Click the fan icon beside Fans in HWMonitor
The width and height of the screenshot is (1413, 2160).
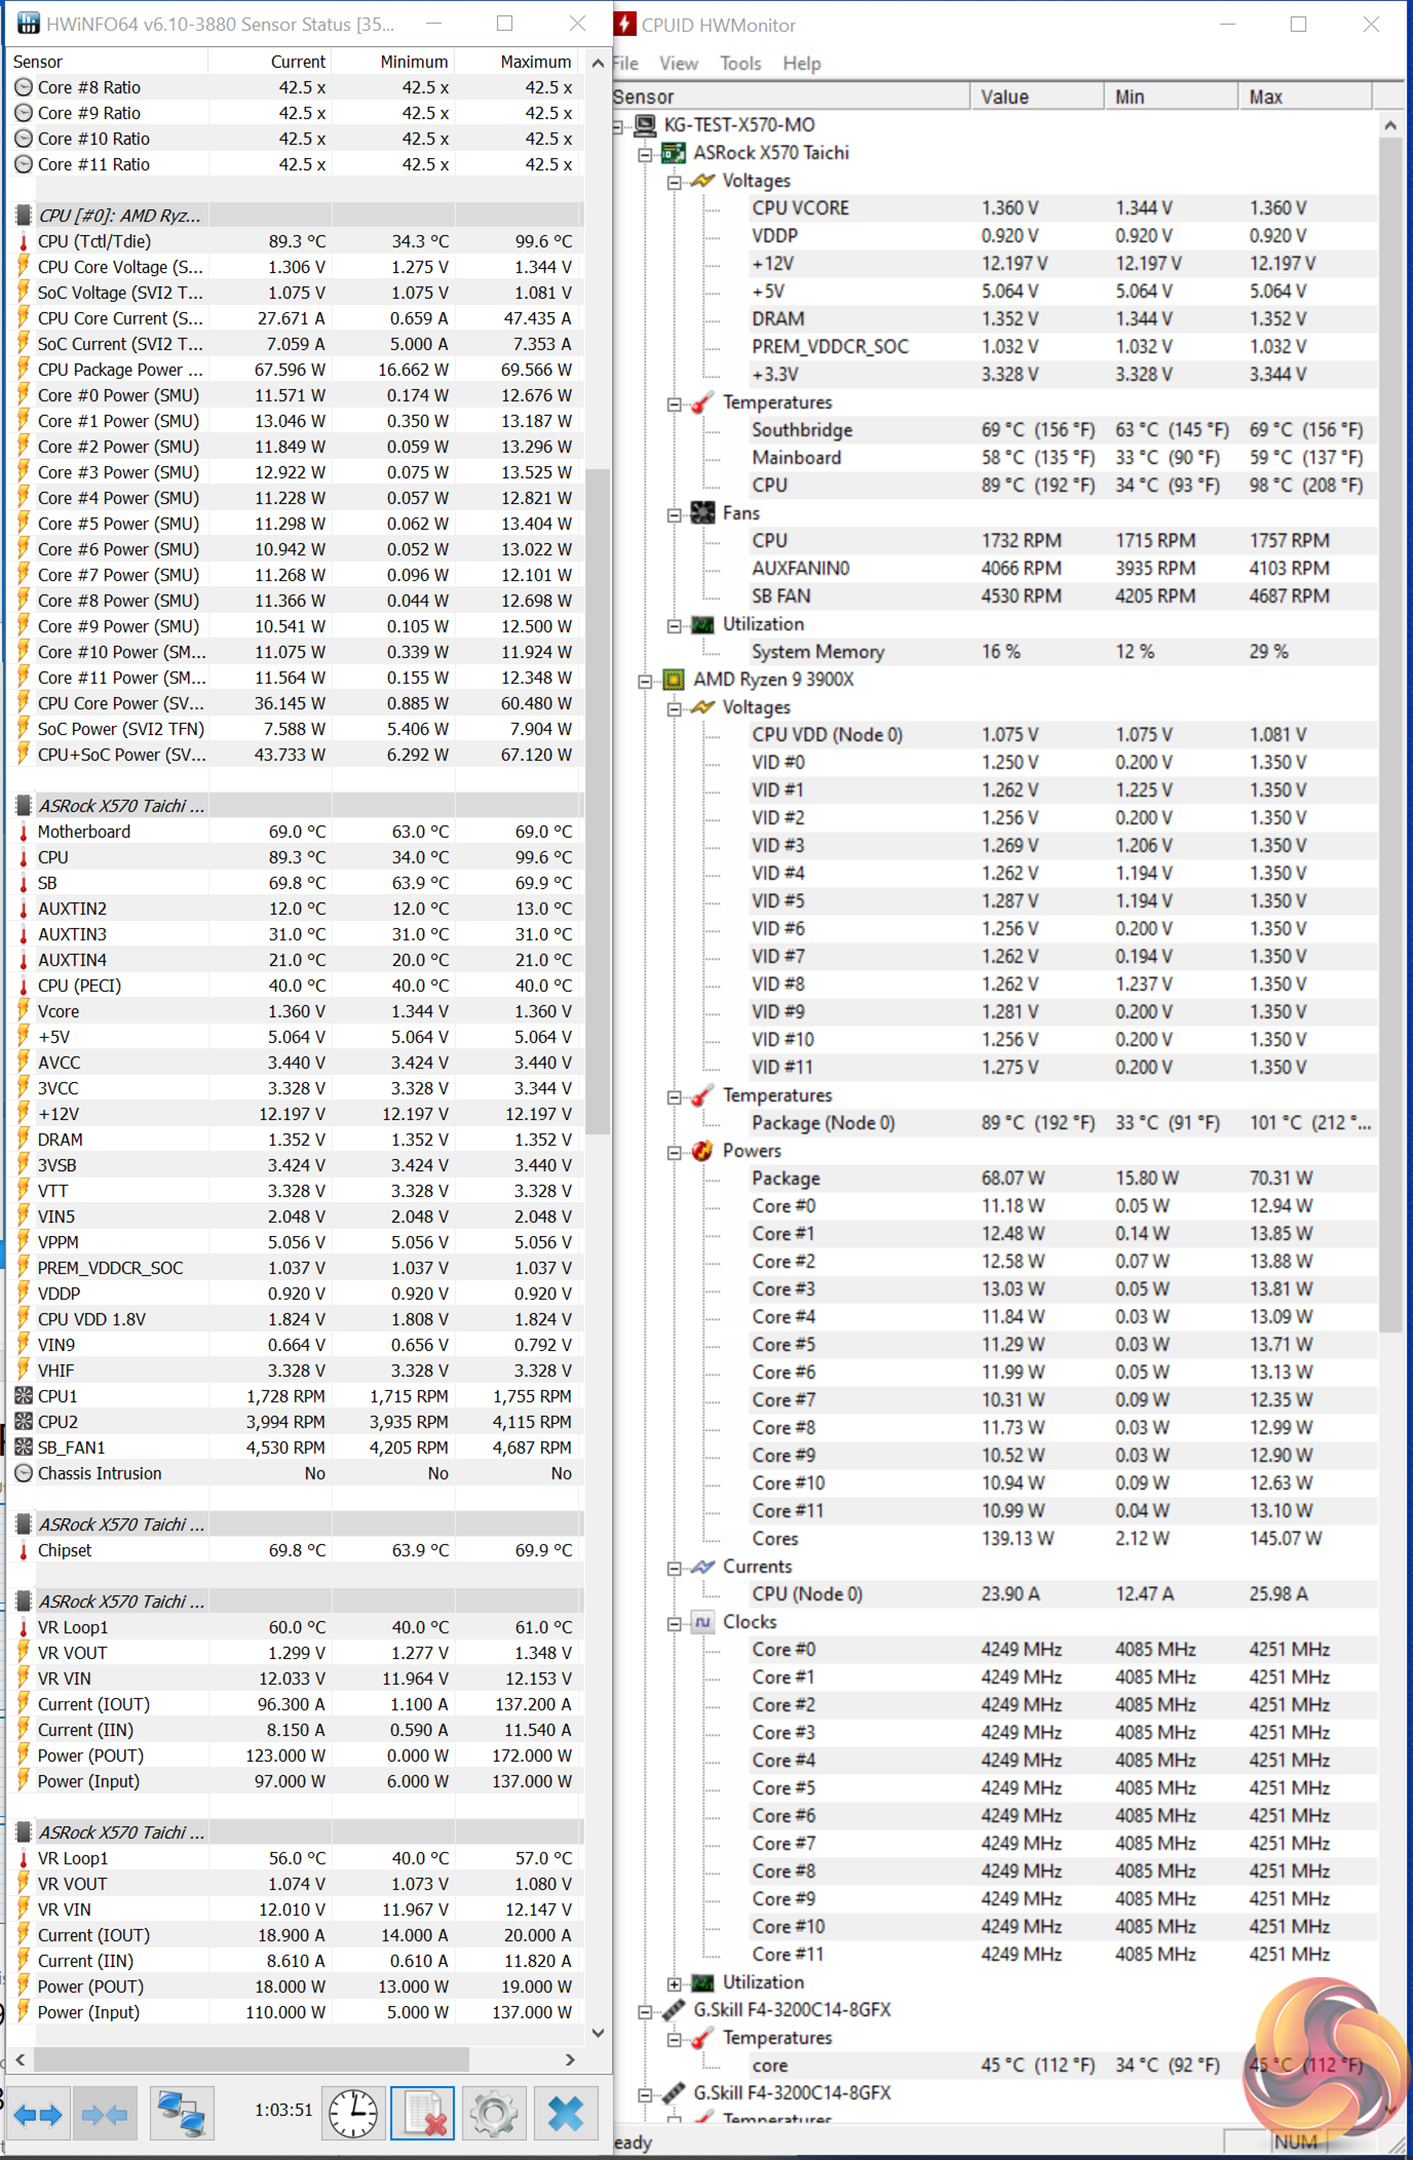coord(703,513)
